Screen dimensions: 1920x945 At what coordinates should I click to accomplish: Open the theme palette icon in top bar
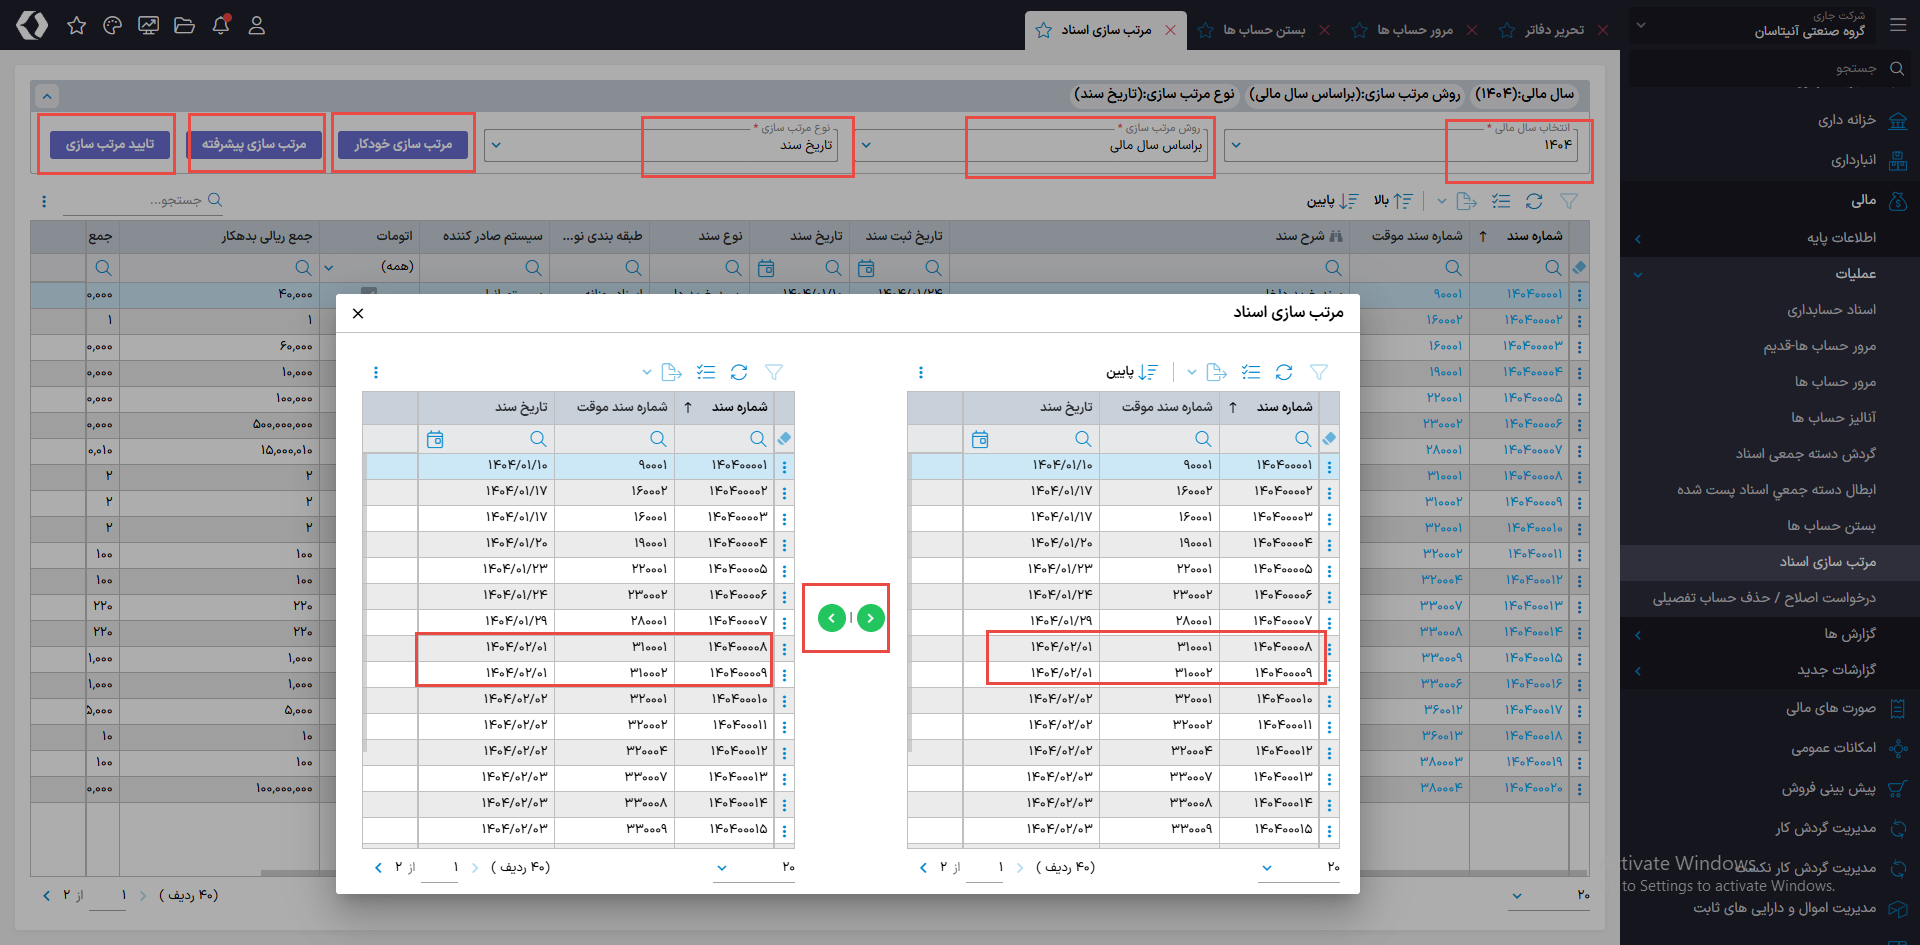tap(112, 25)
